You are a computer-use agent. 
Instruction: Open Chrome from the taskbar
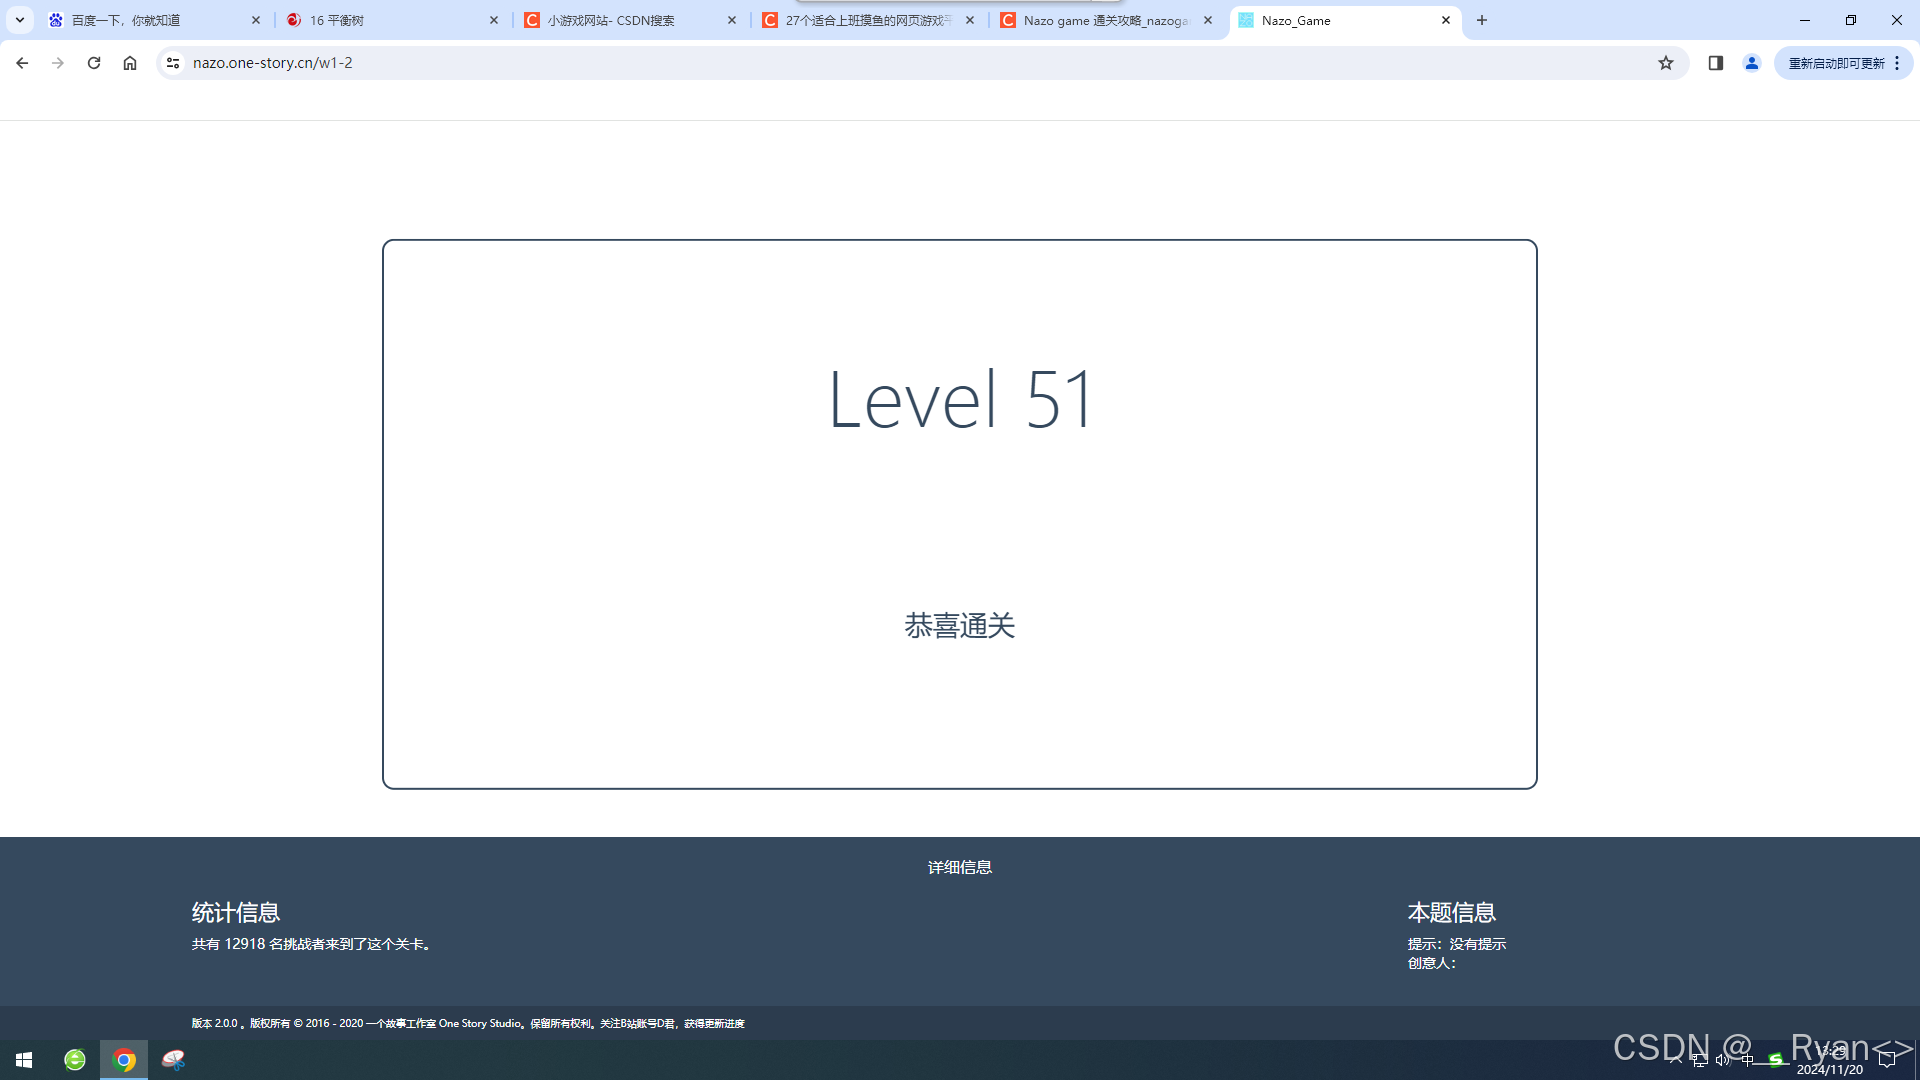[124, 1060]
